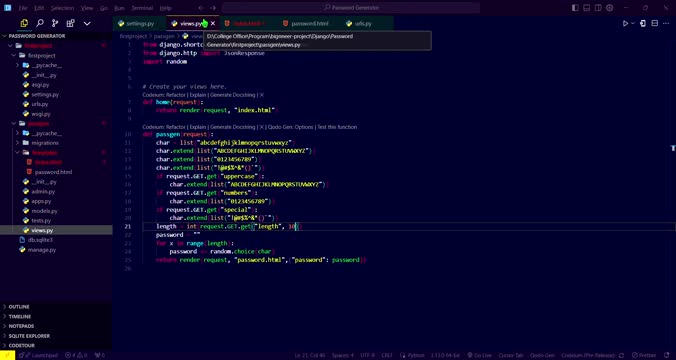
Task: Change the encoding via UTF-8
Action: click(x=367, y=355)
